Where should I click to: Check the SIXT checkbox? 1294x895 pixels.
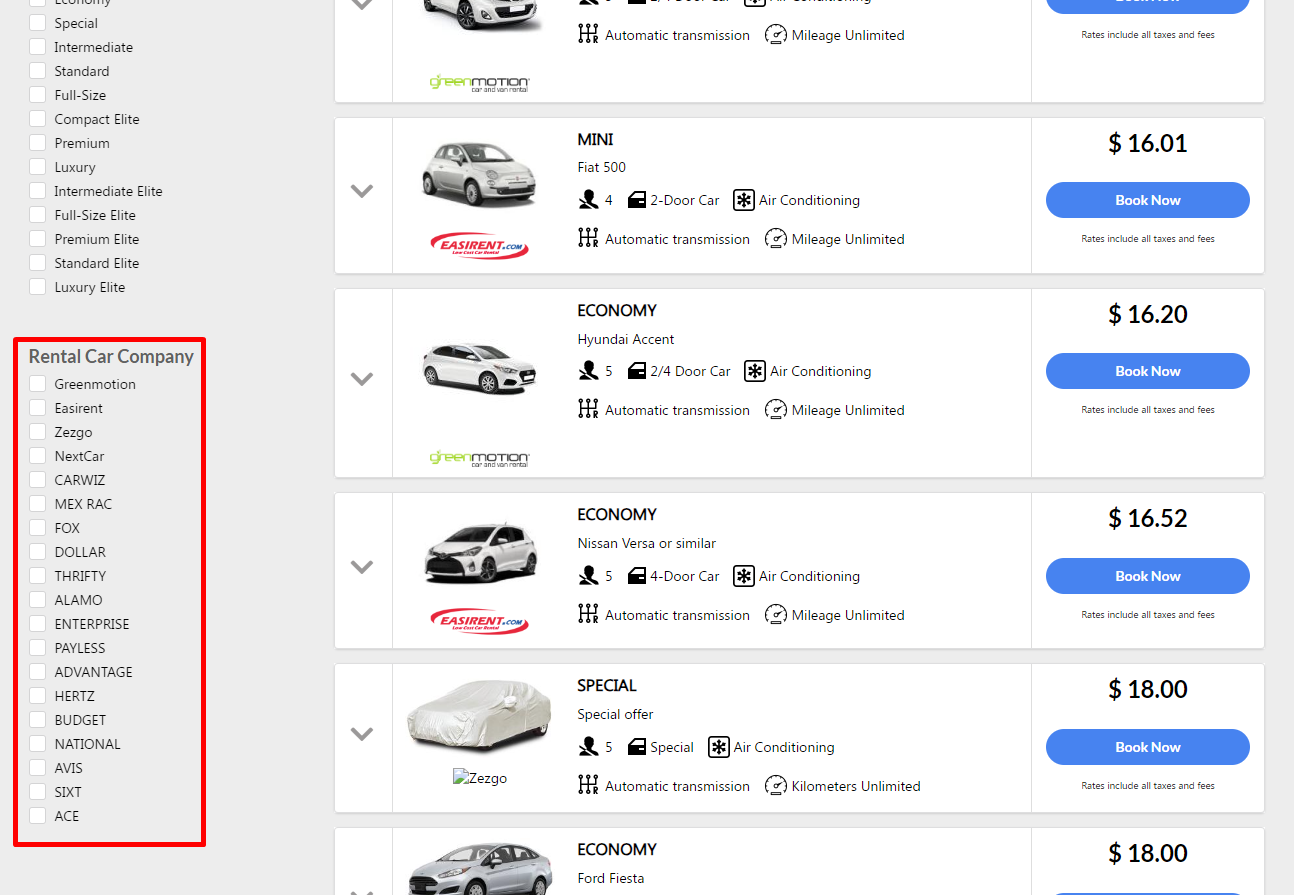[37, 792]
